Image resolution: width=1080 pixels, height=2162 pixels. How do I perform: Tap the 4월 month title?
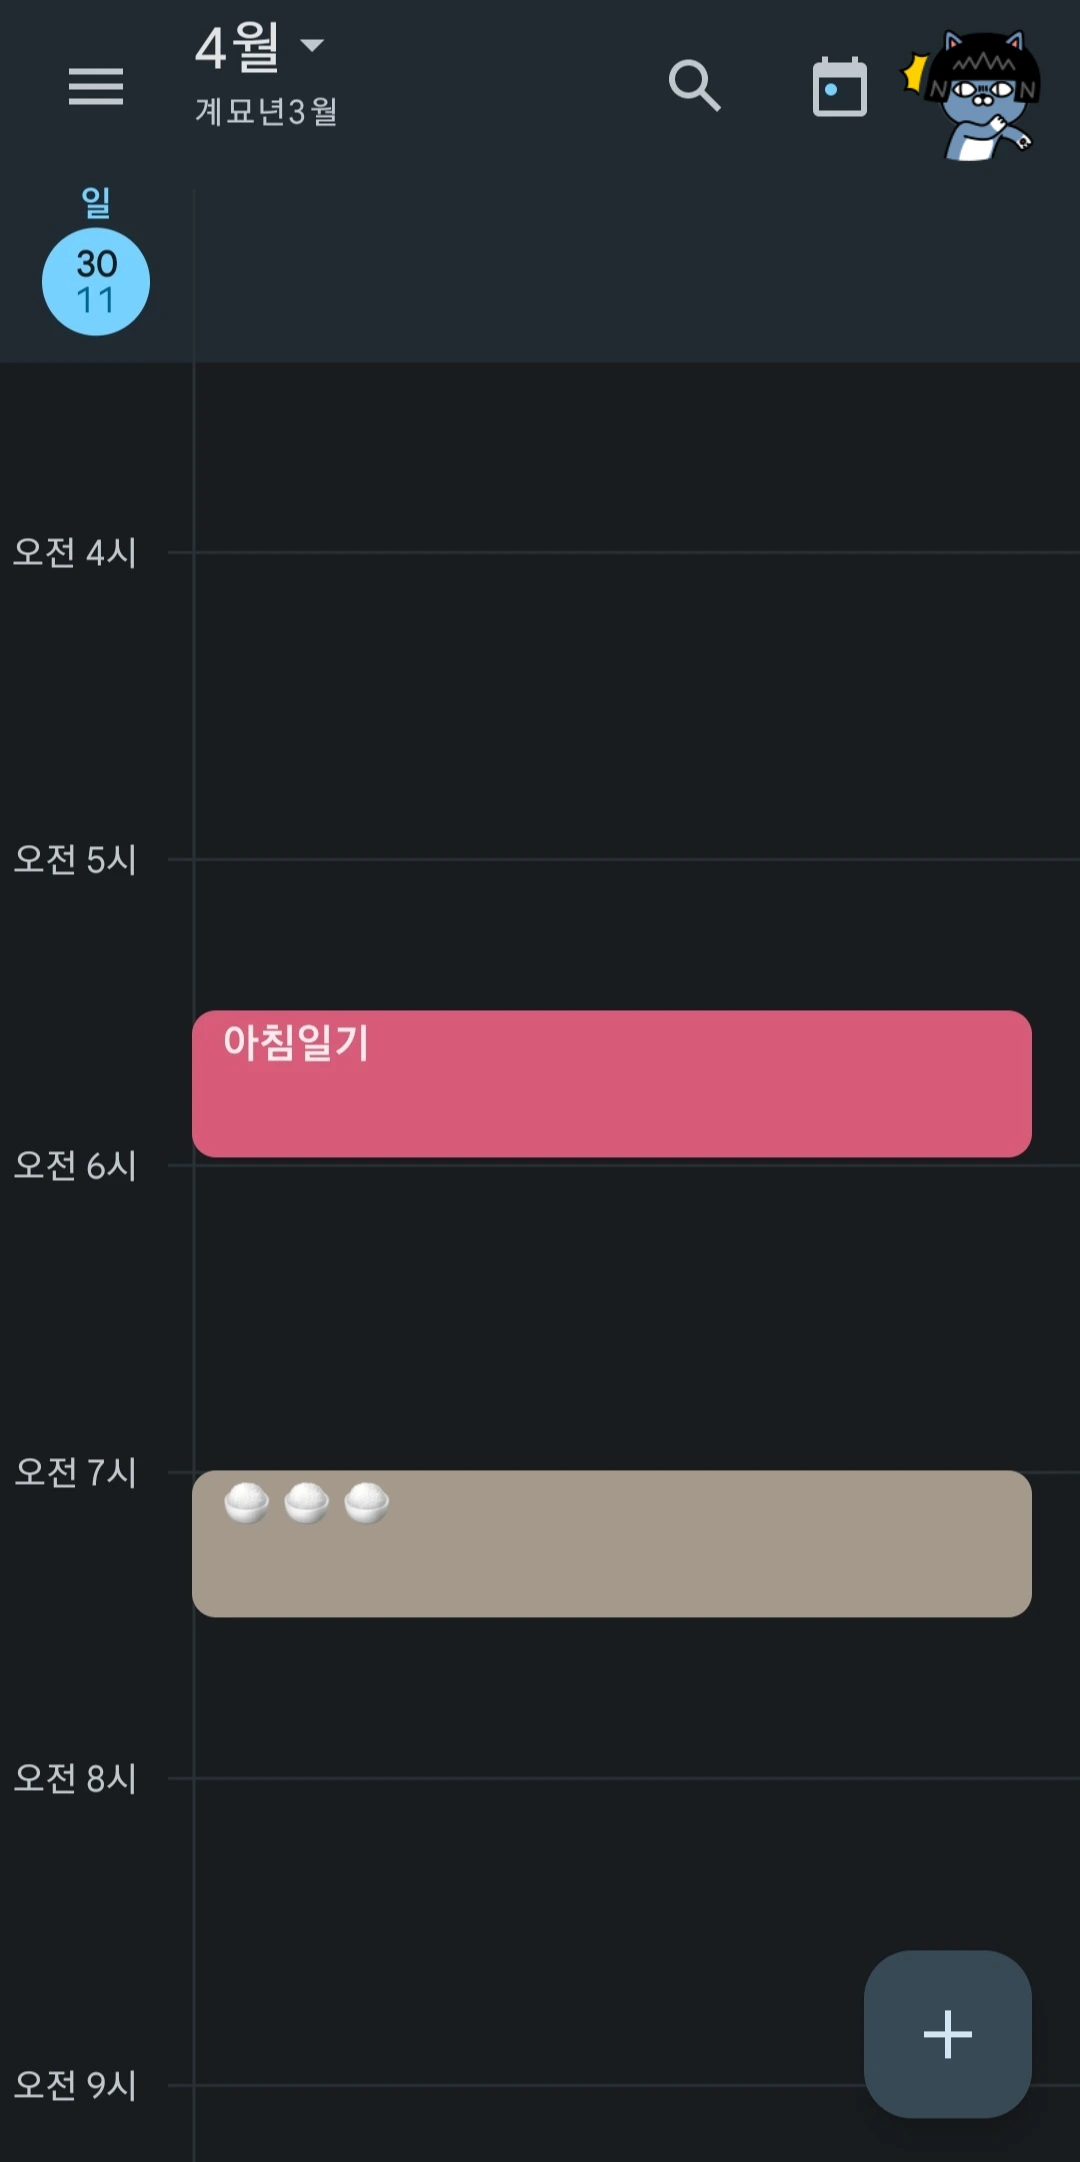click(237, 47)
